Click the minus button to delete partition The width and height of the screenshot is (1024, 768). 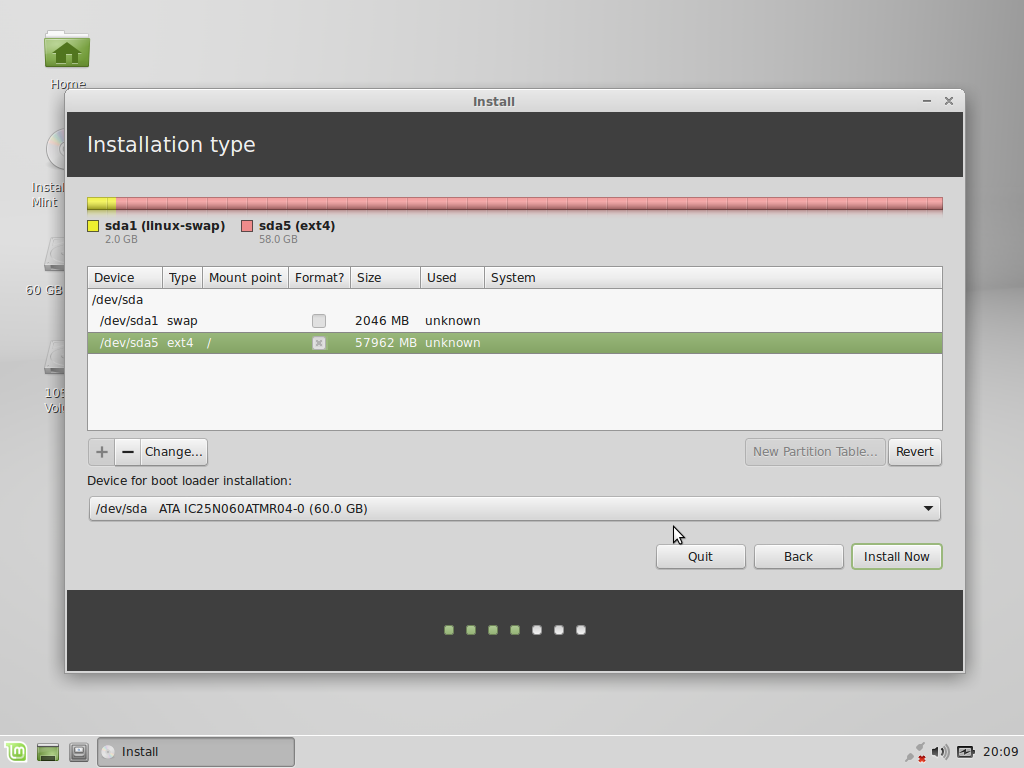pyautogui.click(x=128, y=452)
